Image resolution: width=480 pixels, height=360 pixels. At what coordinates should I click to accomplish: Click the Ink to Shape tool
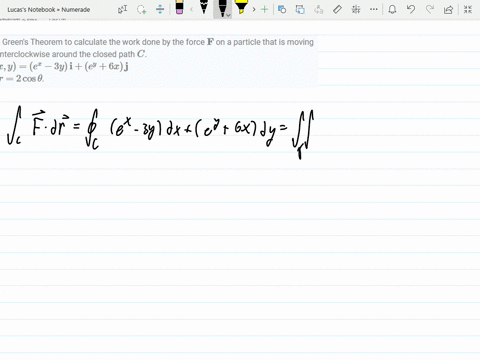pos(300,9)
